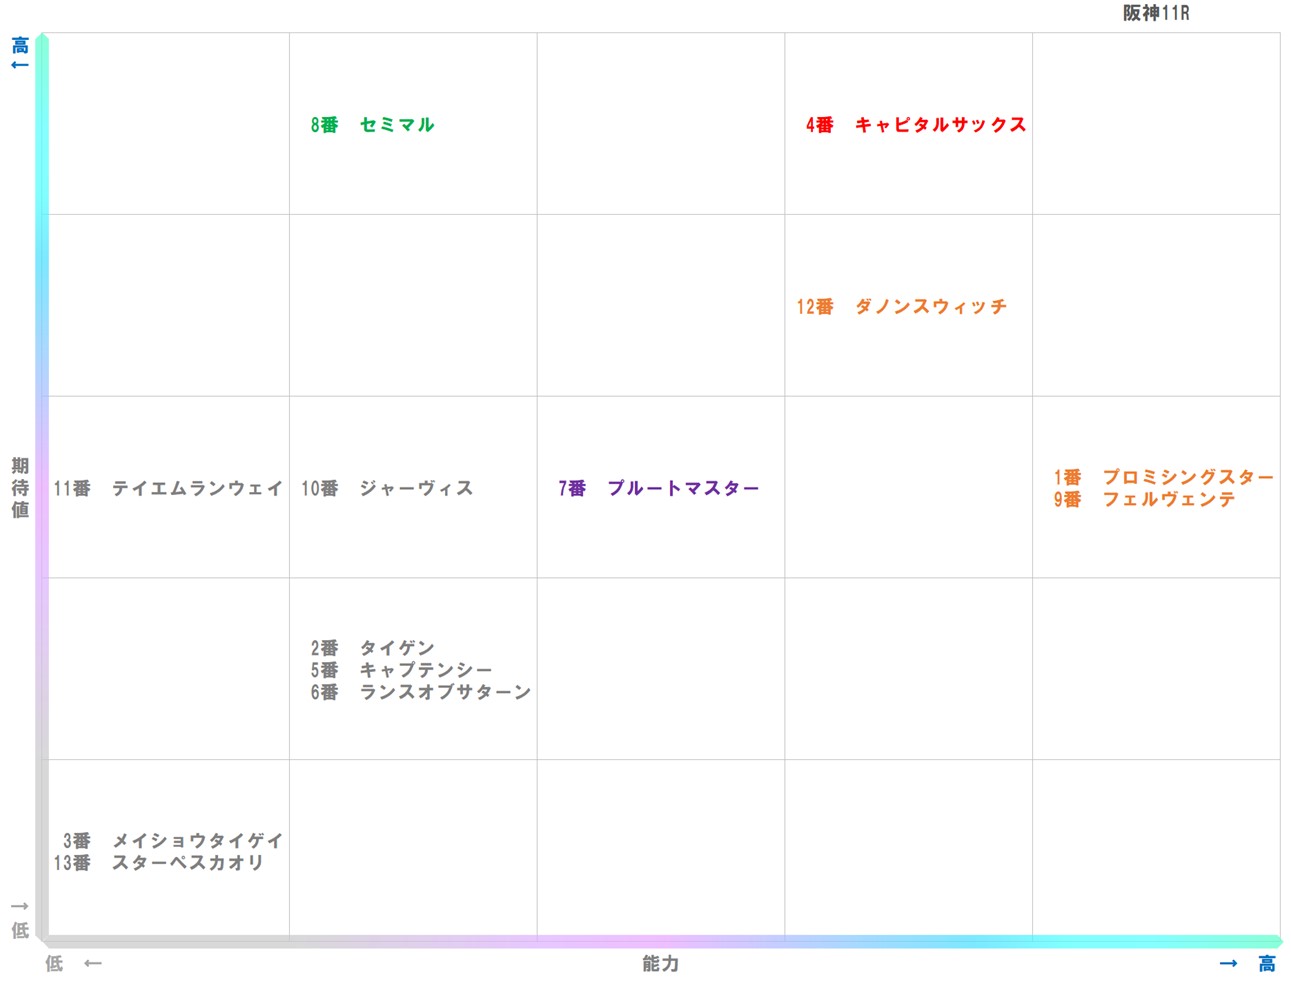Click 7番 プルートマスター in purple

(x=658, y=488)
